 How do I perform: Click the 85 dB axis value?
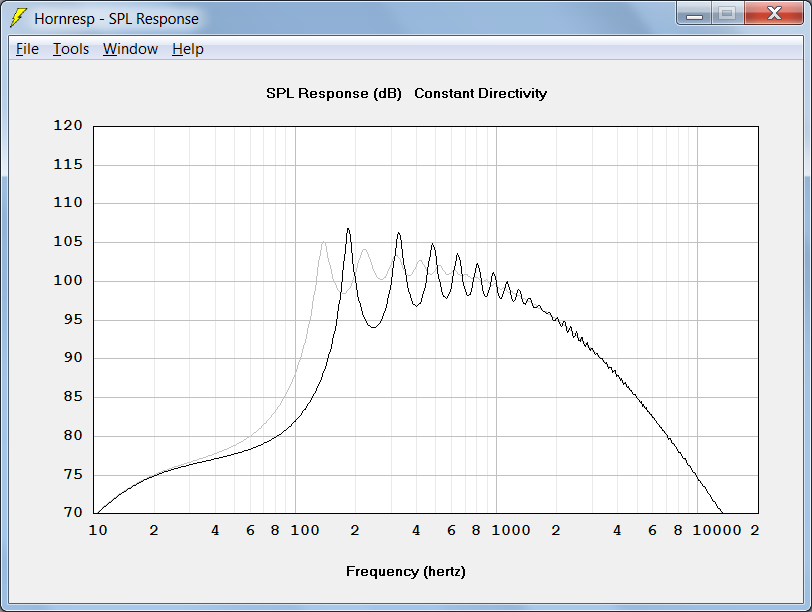point(73,396)
